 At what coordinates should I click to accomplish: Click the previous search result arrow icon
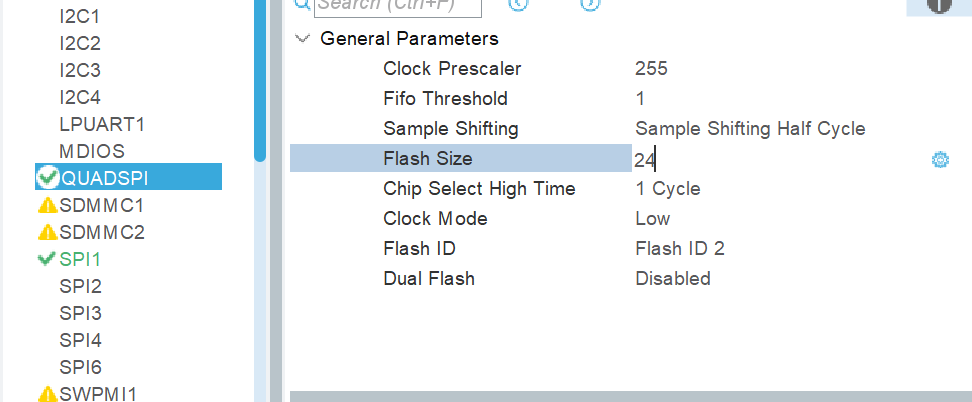point(518,4)
